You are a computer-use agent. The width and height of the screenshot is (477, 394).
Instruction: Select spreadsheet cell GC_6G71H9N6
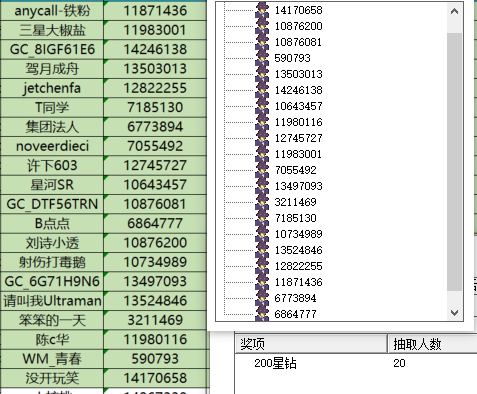[x=52, y=281]
